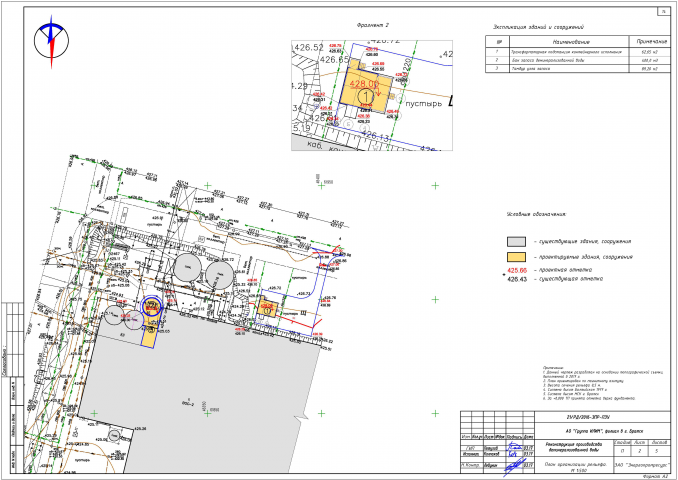
Task: Click the 426.52 elevation in Fragment 2
Action: click(309, 48)
